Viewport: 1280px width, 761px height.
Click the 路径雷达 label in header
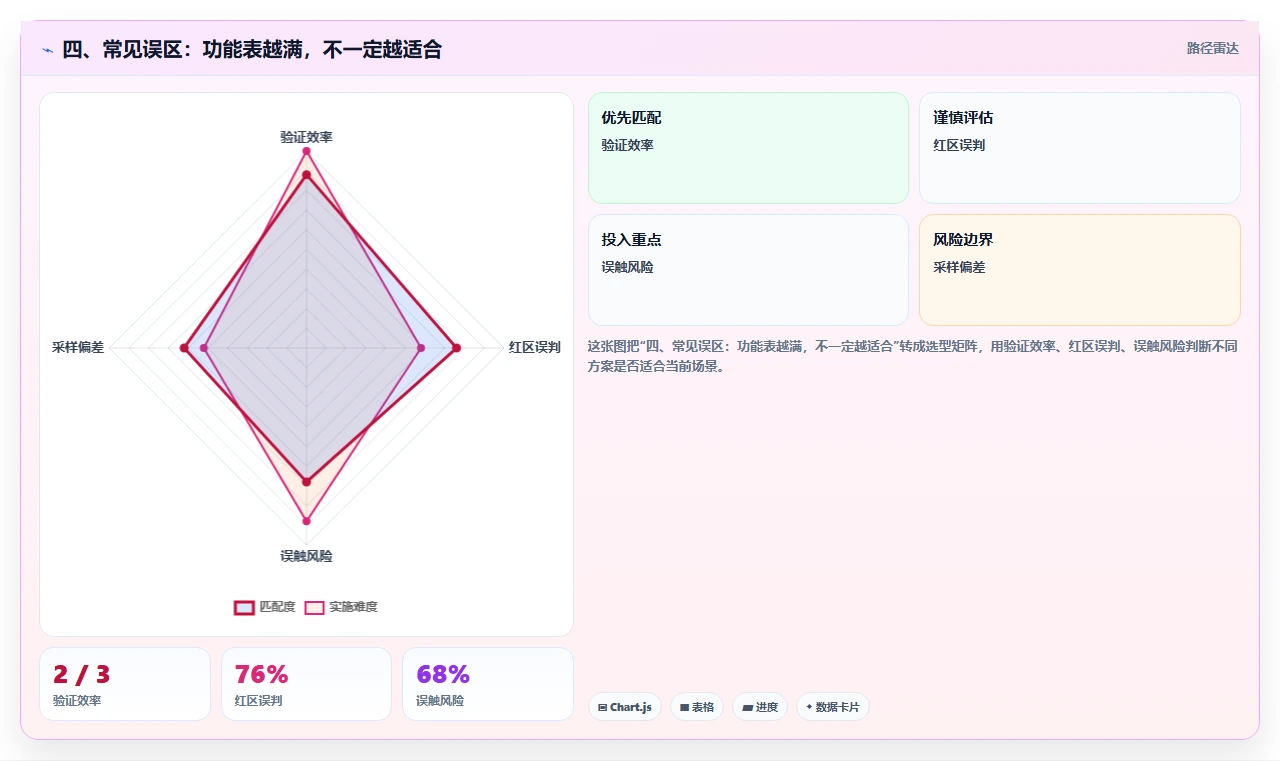click(1213, 48)
